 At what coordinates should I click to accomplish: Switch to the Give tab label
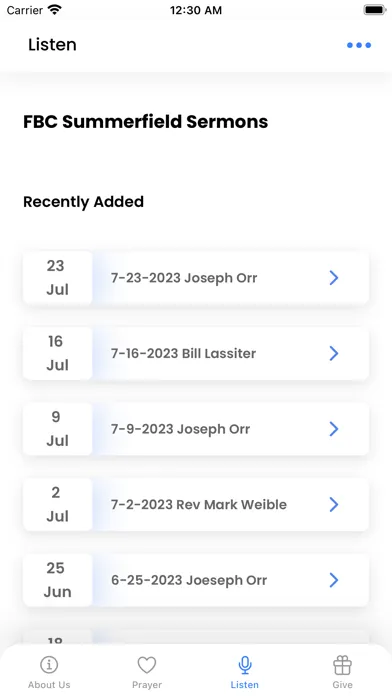point(342,685)
